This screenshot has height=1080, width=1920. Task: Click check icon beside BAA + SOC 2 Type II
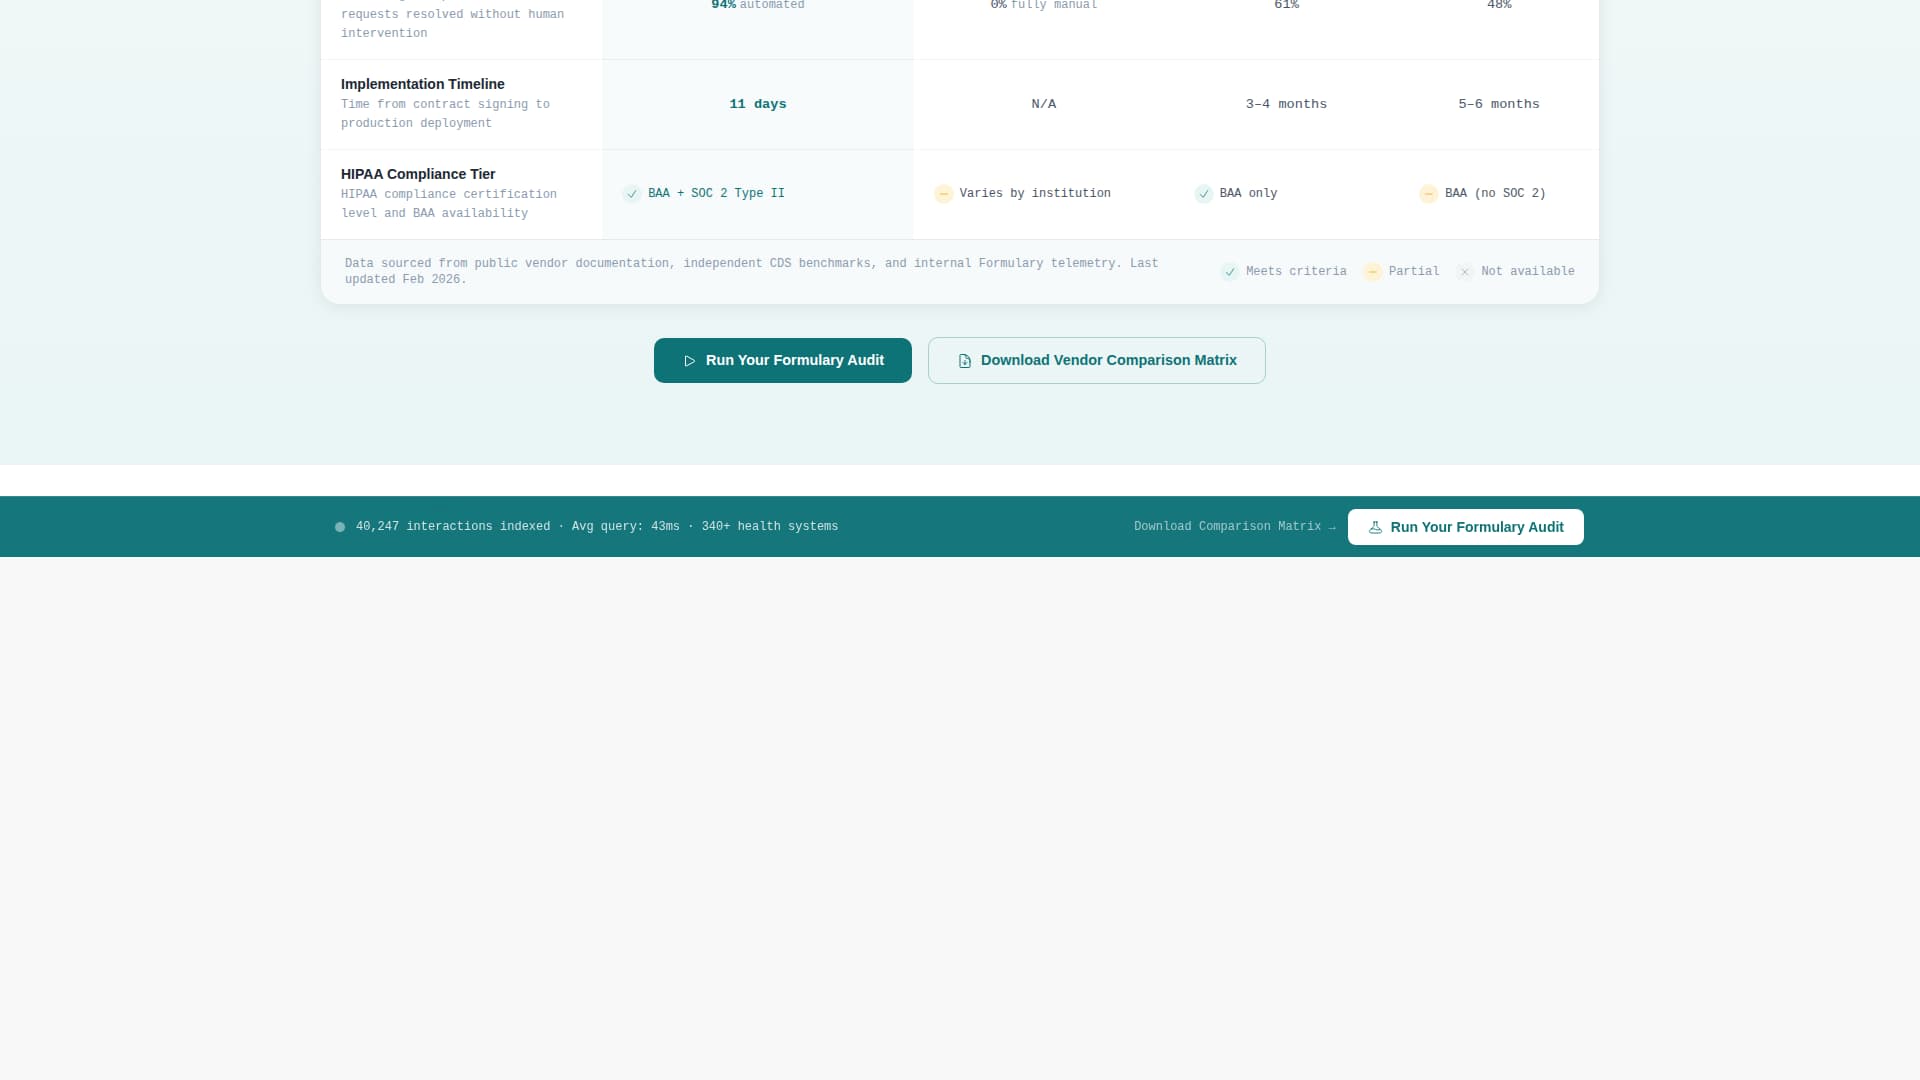click(x=632, y=194)
